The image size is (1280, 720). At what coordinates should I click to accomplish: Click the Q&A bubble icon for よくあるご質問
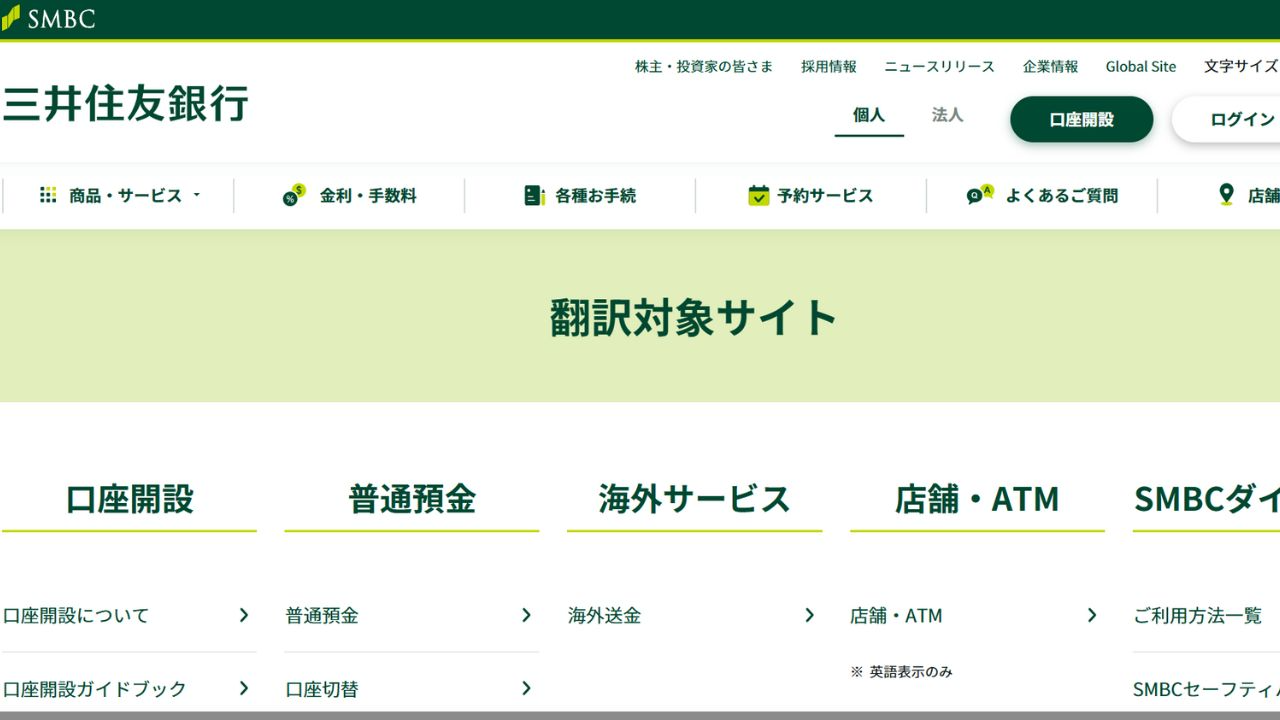coord(980,194)
